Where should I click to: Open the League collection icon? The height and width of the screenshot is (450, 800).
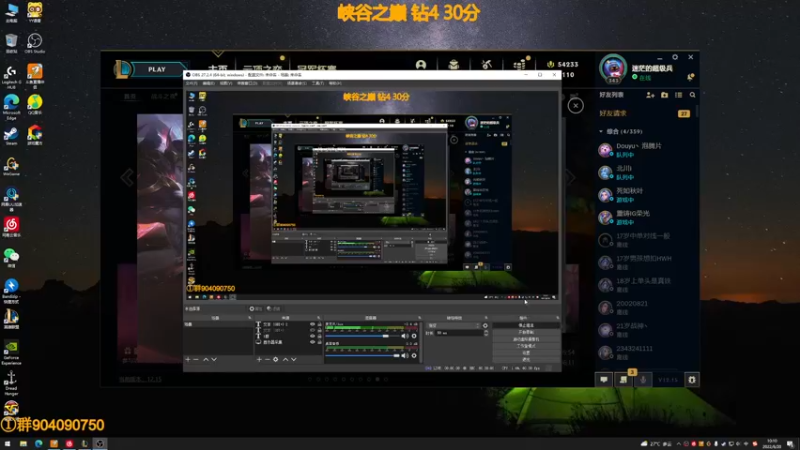454,65
